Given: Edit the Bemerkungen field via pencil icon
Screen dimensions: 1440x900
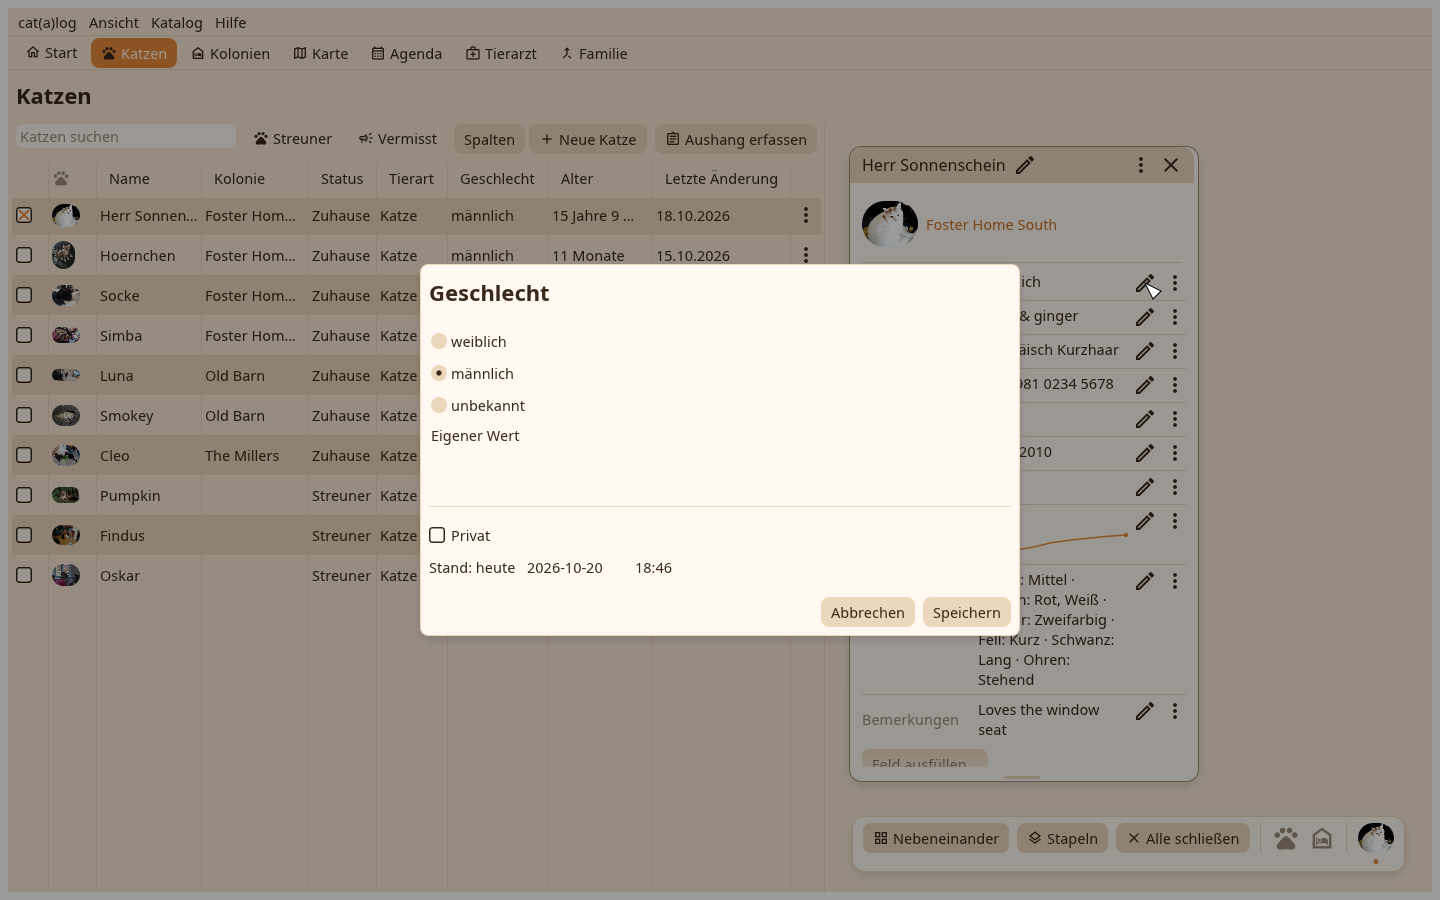Looking at the screenshot, I should coord(1145,711).
